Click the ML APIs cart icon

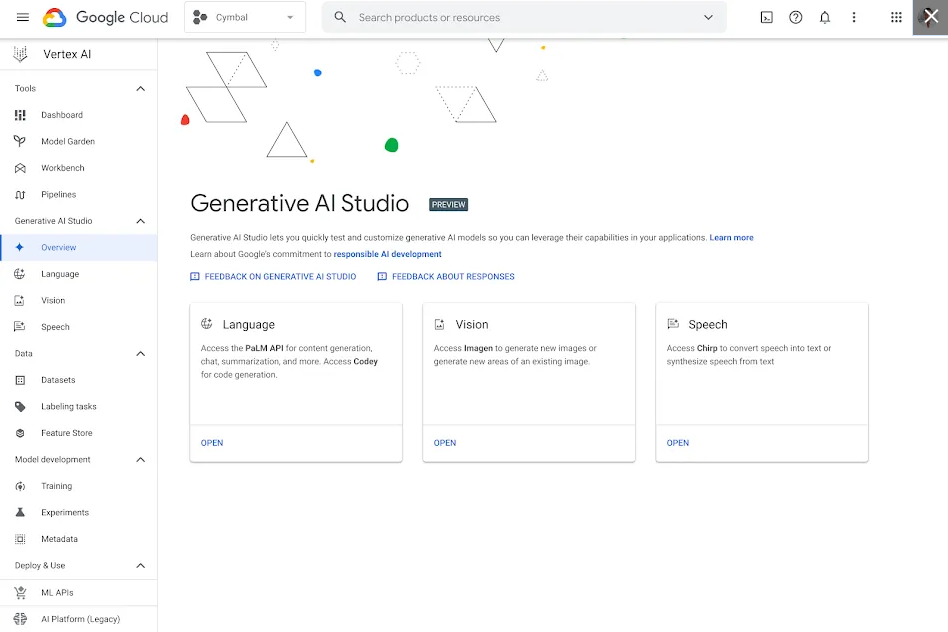pyautogui.click(x=20, y=593)
